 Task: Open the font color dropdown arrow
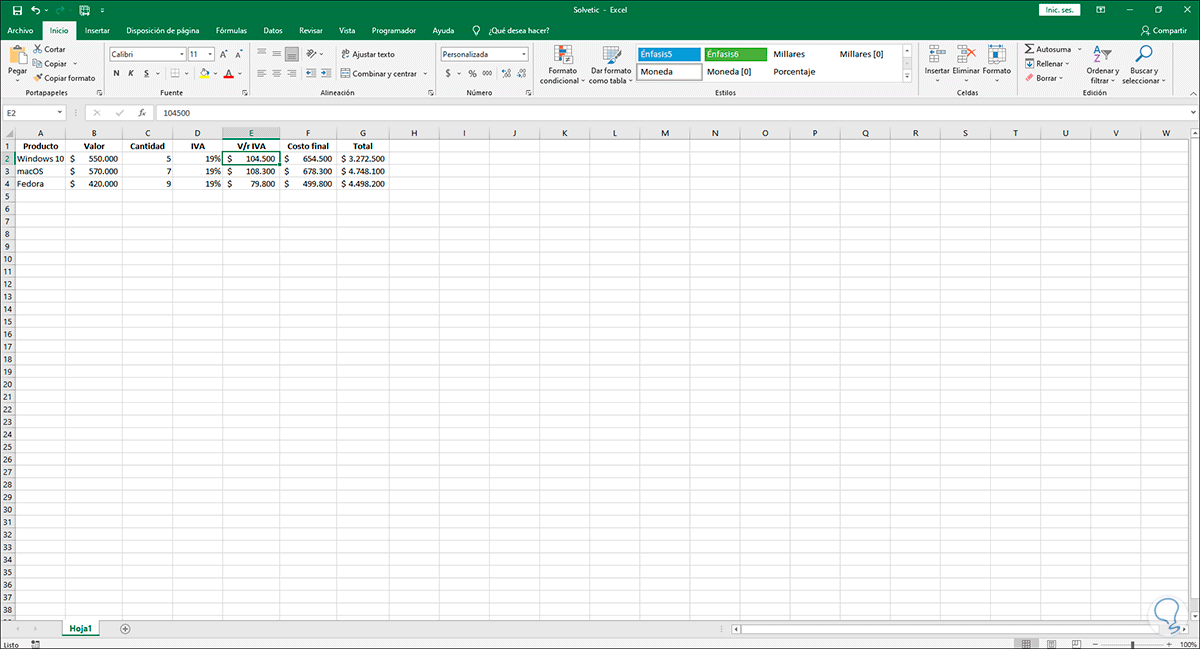coord(240,73)
